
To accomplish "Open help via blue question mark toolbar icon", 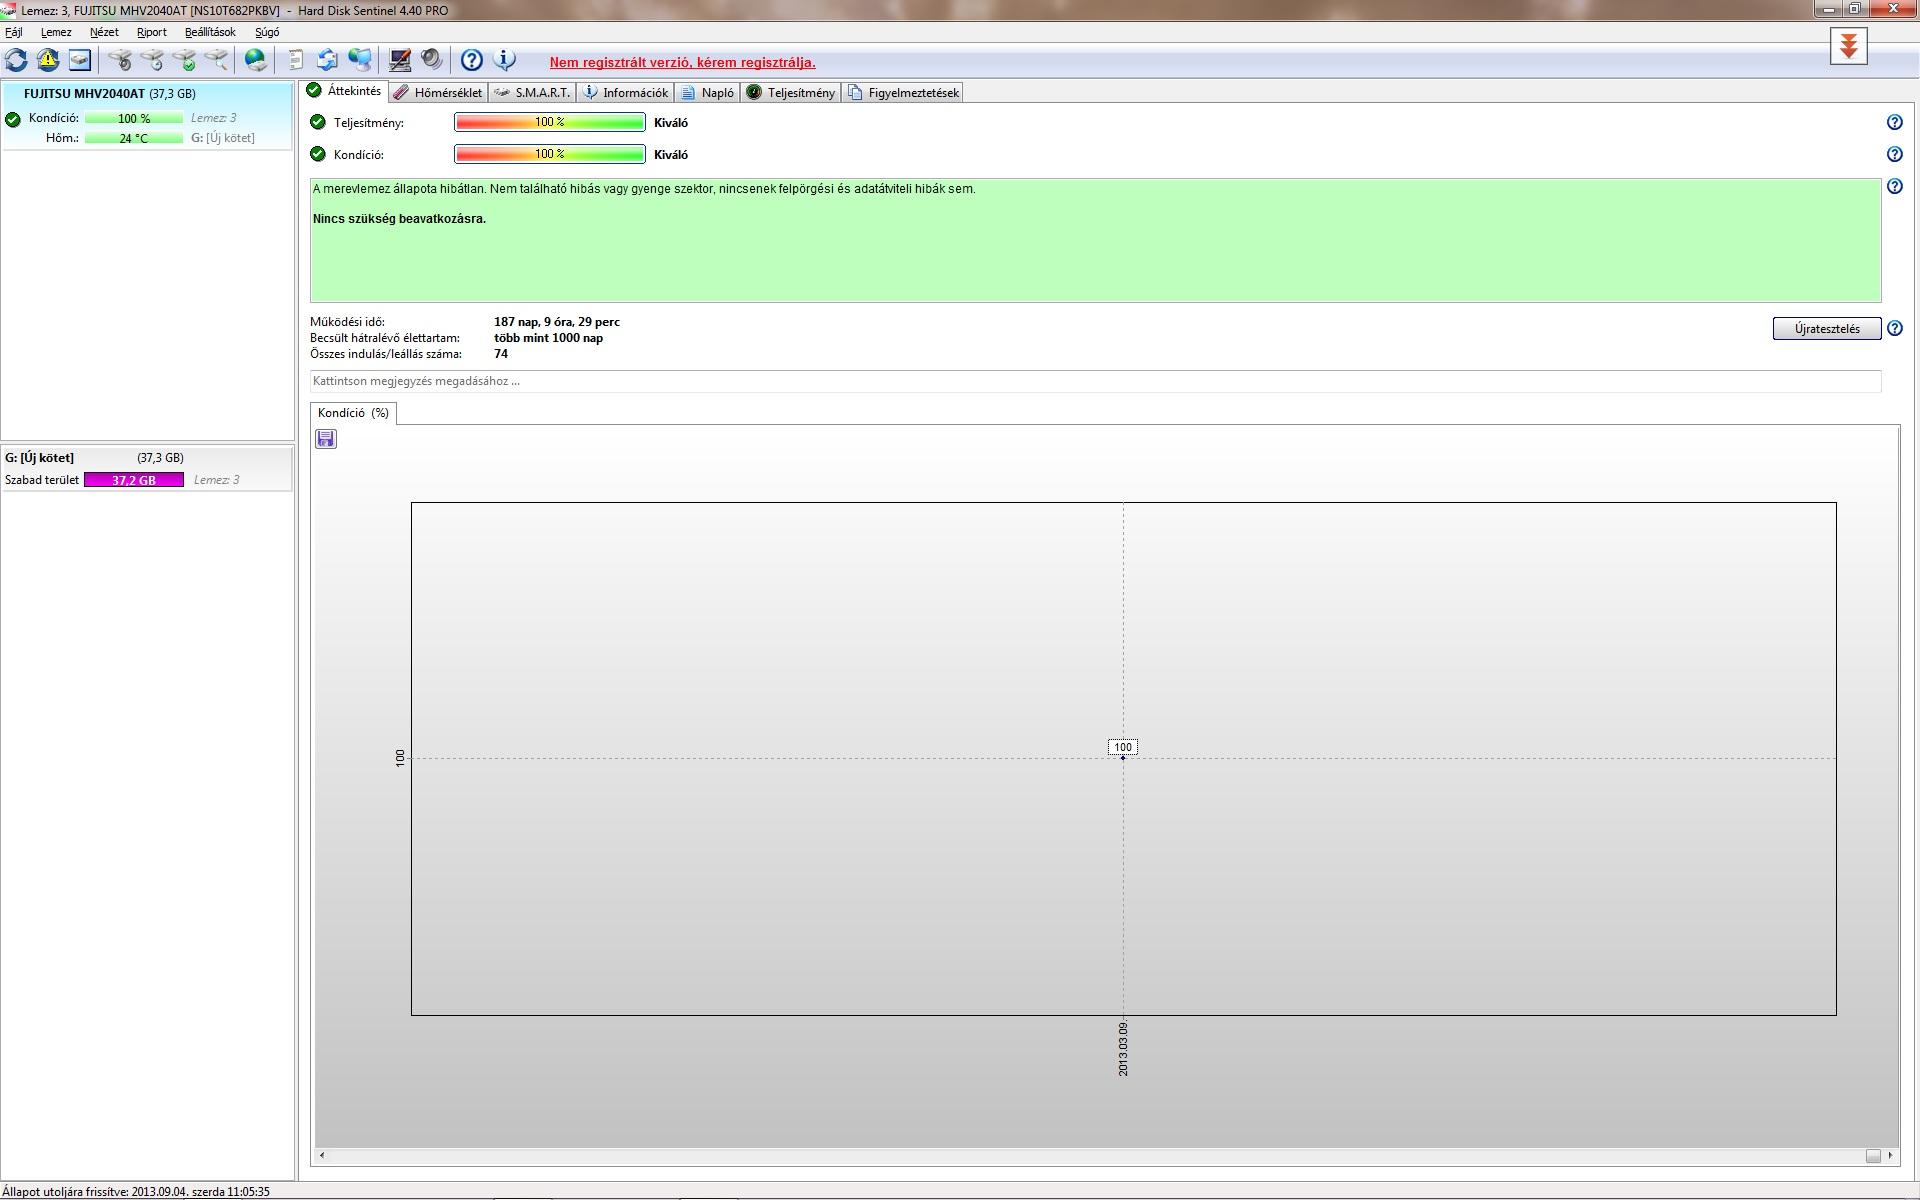I will [471, 61].
